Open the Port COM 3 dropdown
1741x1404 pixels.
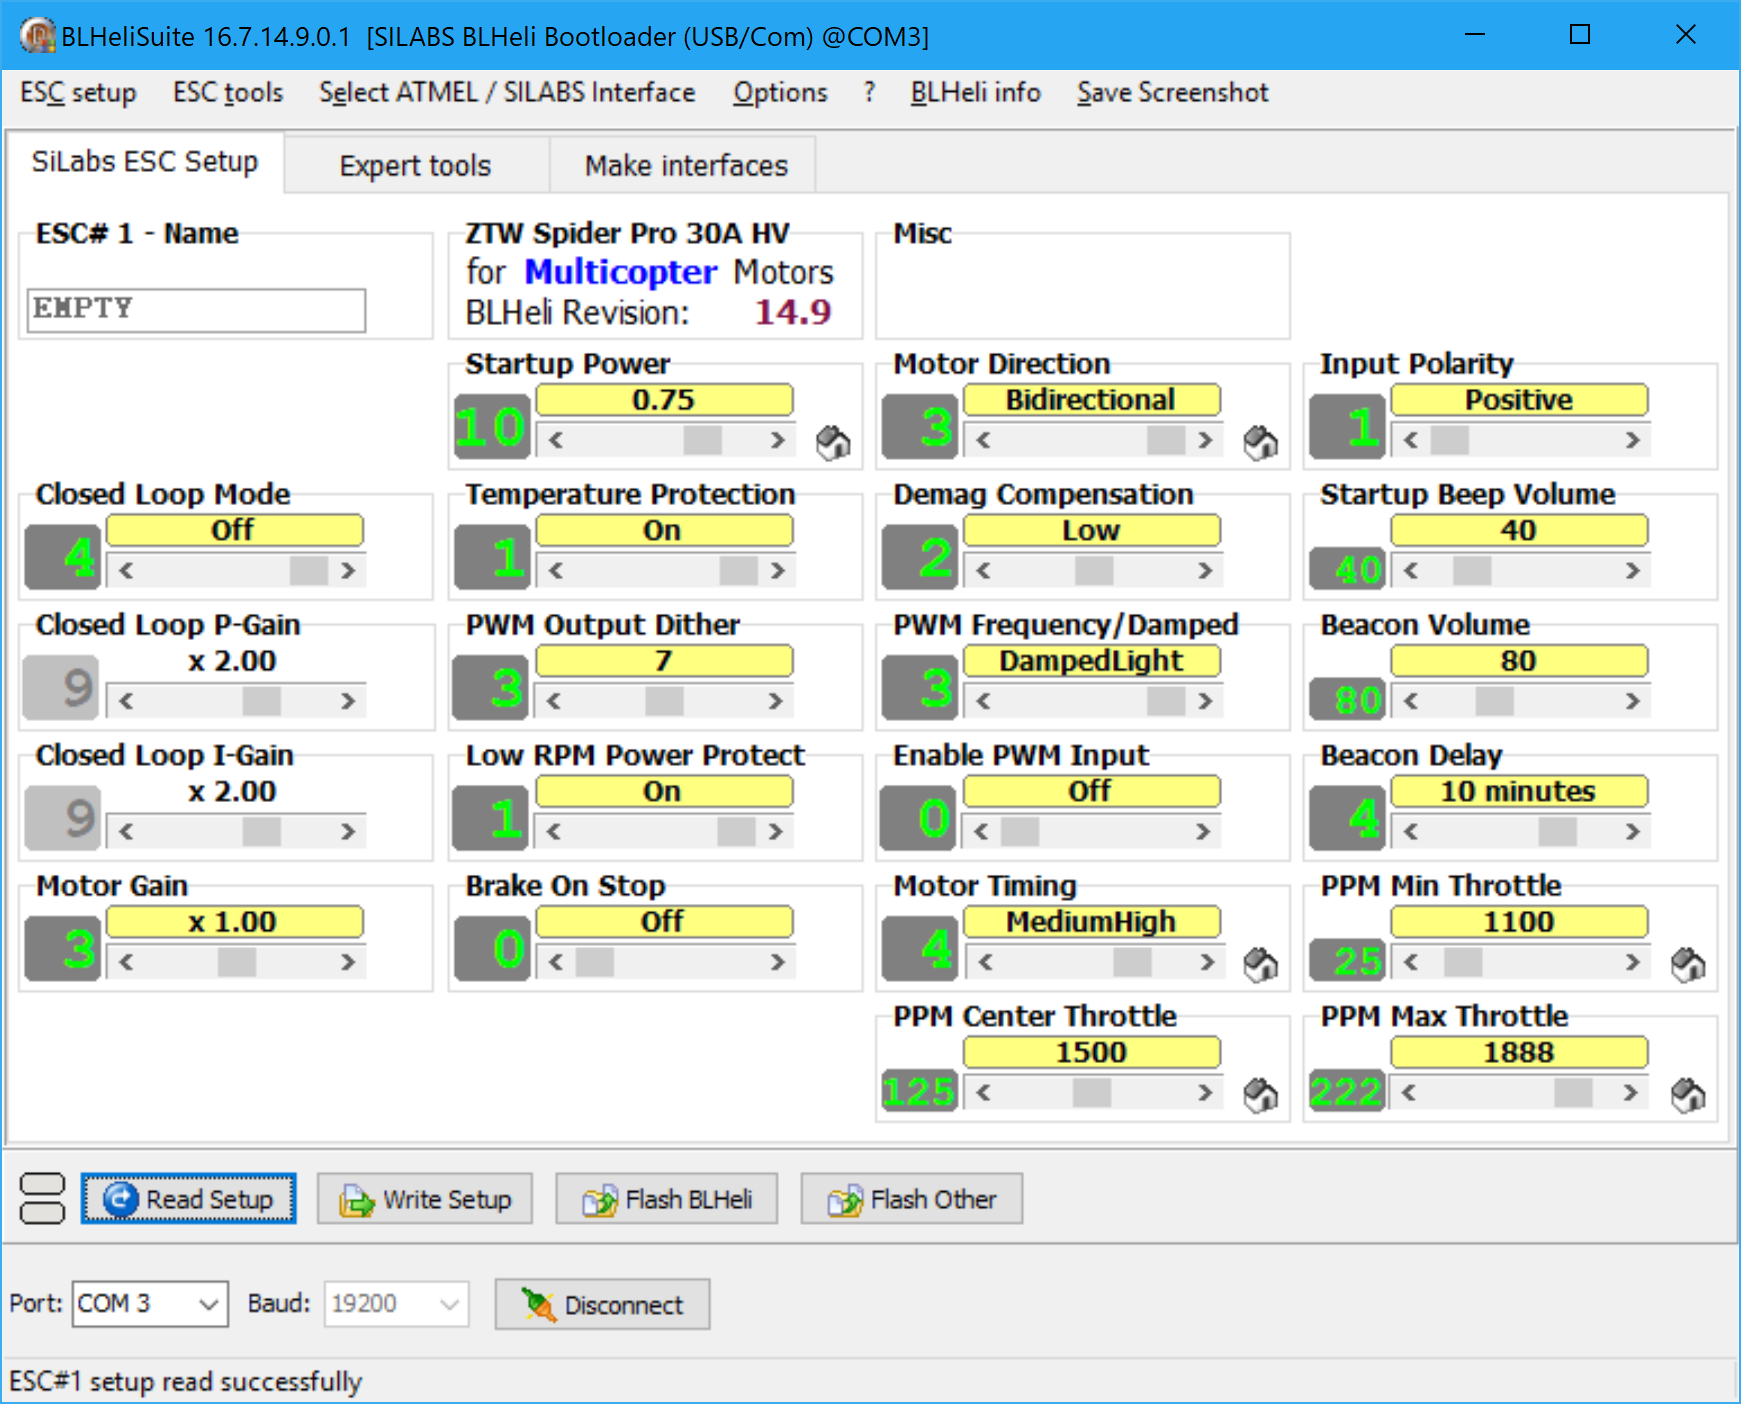pyautogui.click(x=150, y=1304)
